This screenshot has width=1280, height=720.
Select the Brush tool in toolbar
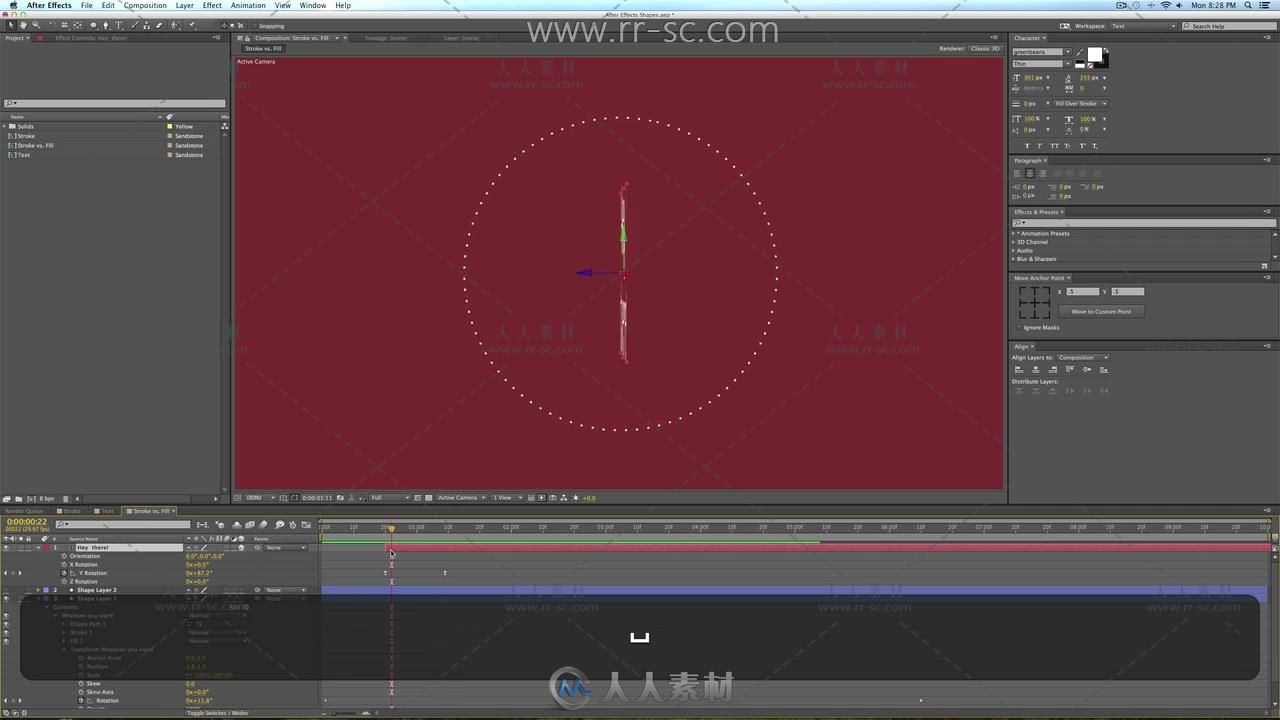pyautogui.click(x=134, y=25)
